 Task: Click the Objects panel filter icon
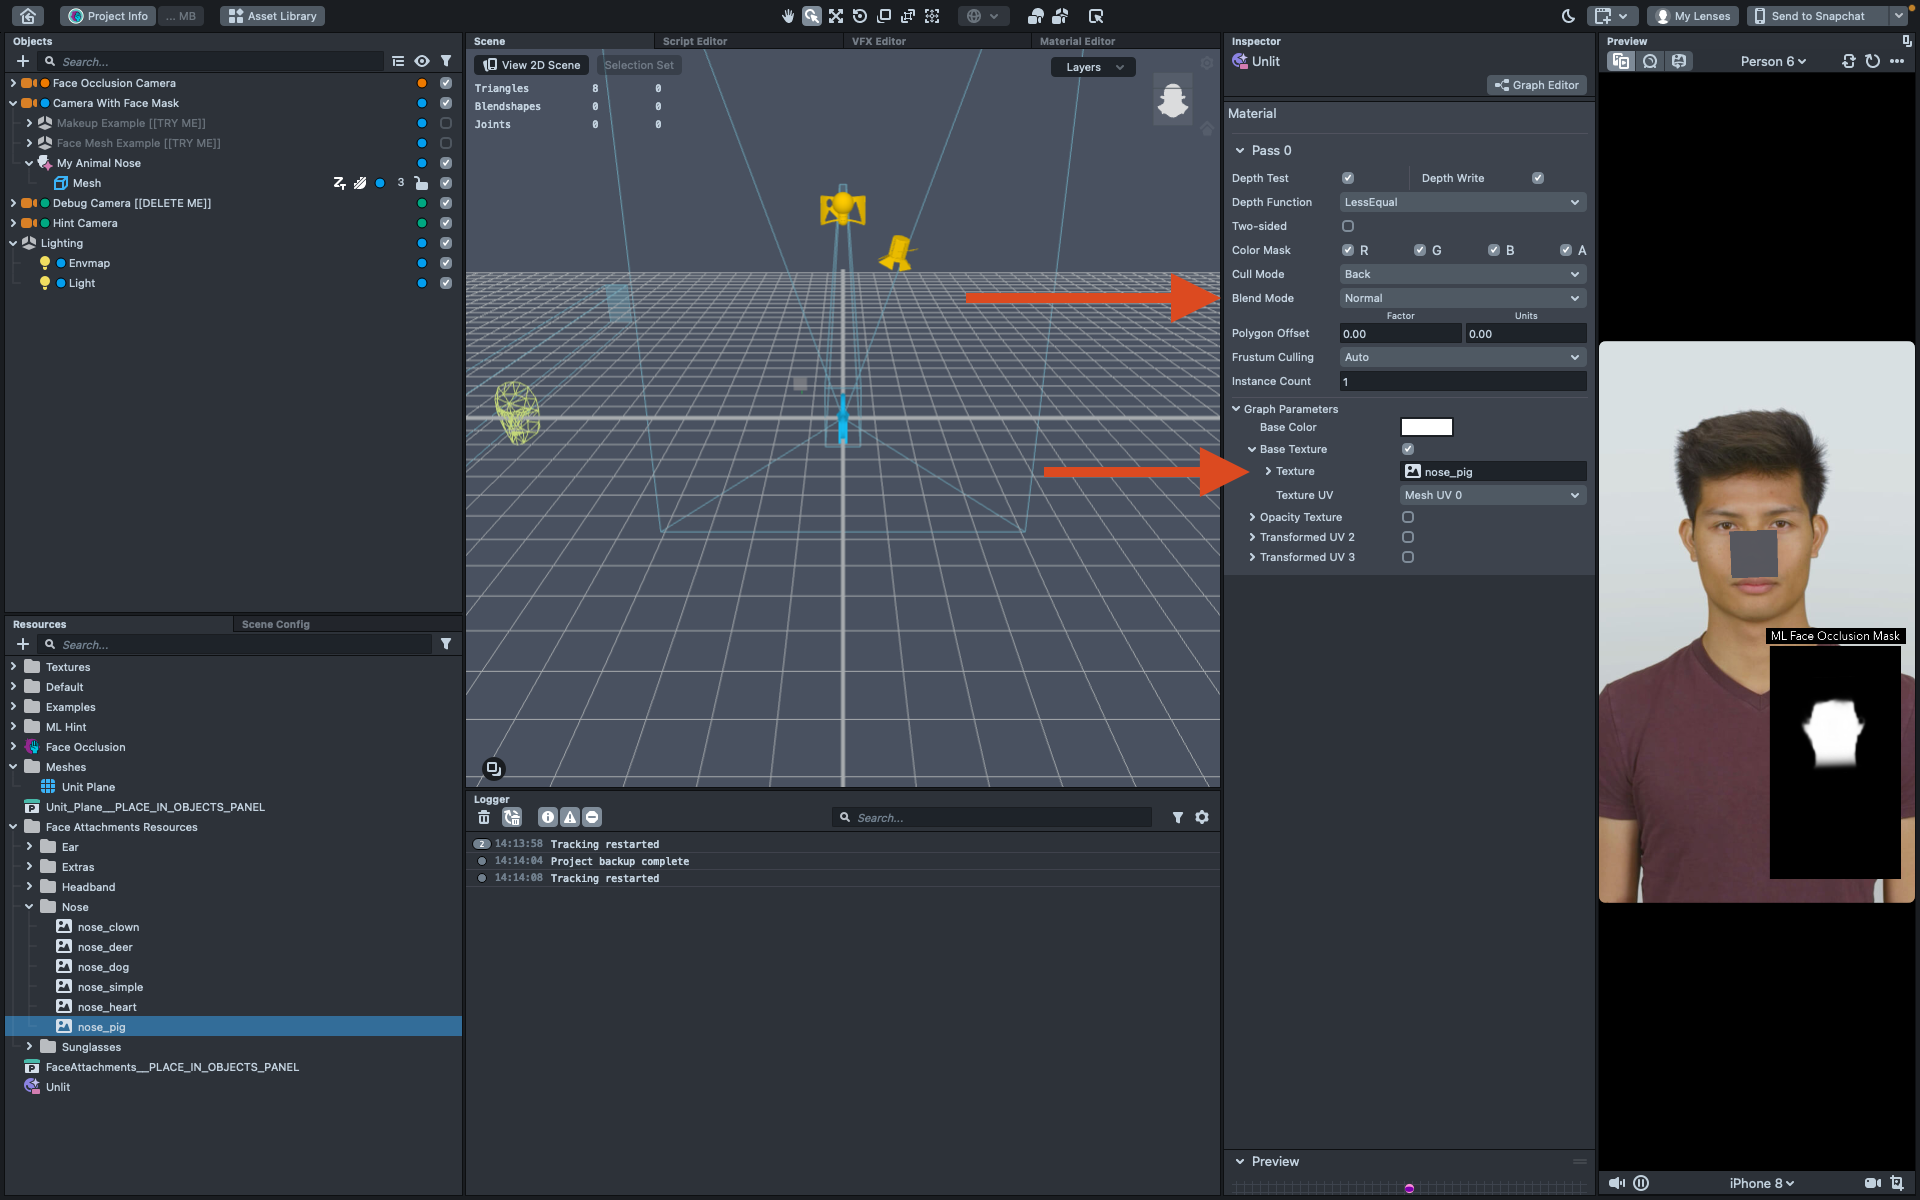[446, 61]
